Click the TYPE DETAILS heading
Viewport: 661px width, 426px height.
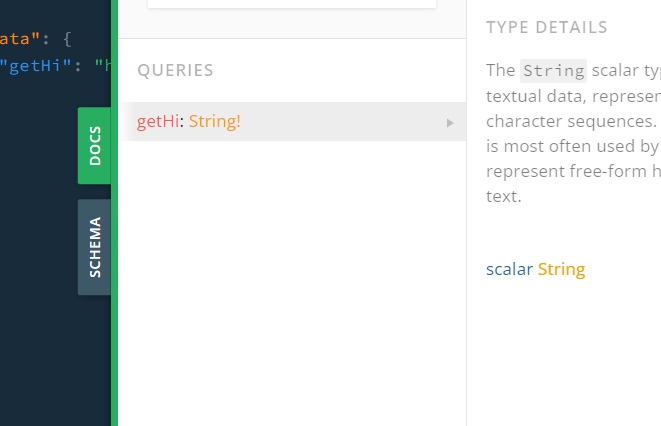coord(547,27)
